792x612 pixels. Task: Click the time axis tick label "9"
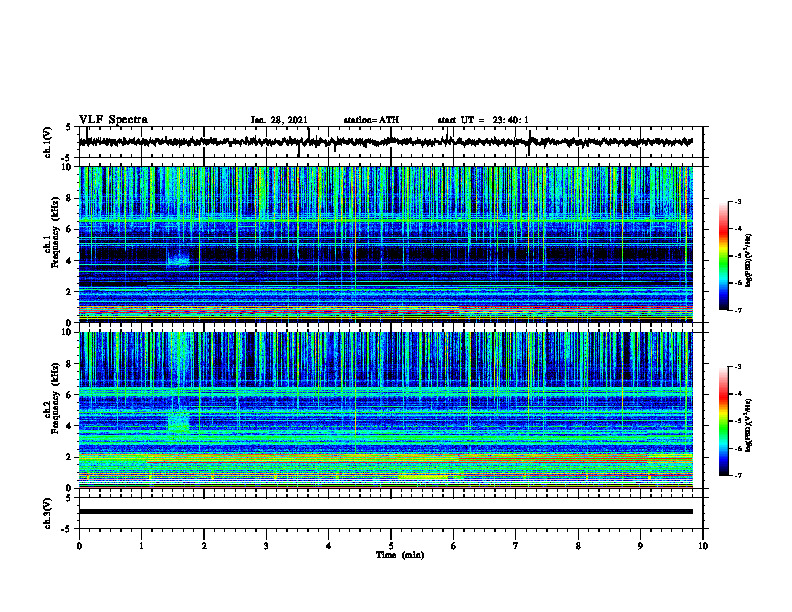click(640, 546)
